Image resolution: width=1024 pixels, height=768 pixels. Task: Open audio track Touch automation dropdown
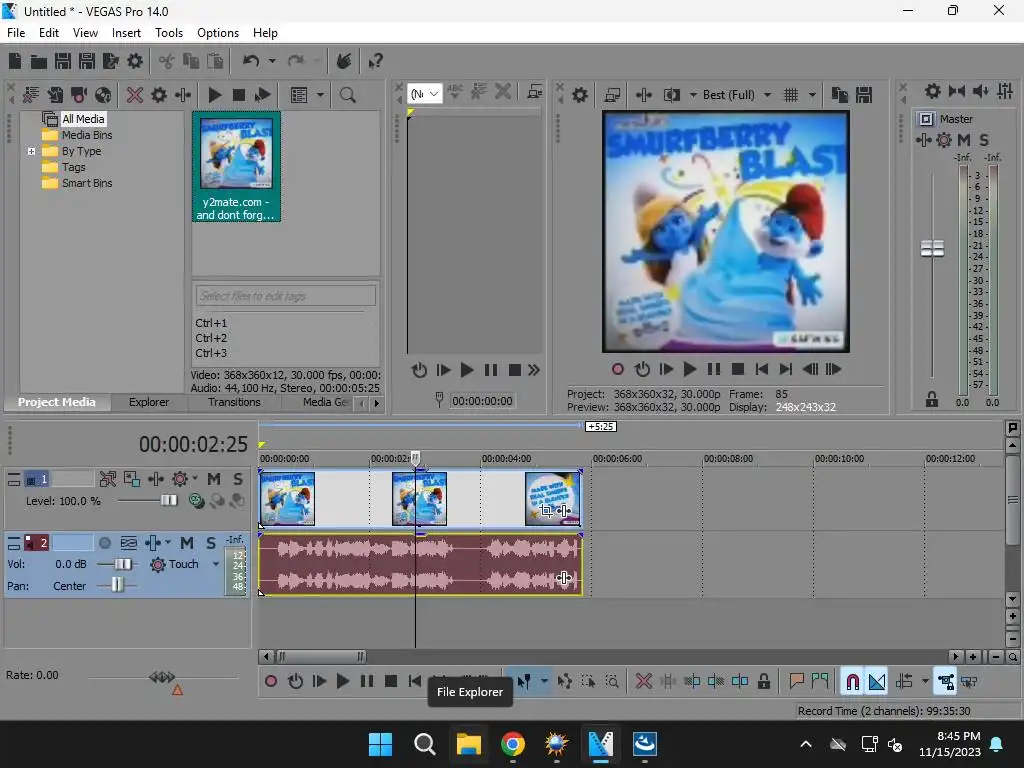click(216, 564)
